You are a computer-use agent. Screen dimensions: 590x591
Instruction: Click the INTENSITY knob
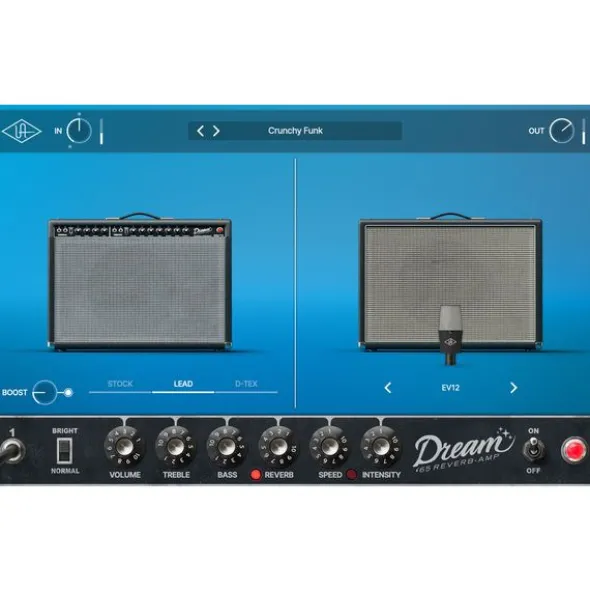click(381, 447)
